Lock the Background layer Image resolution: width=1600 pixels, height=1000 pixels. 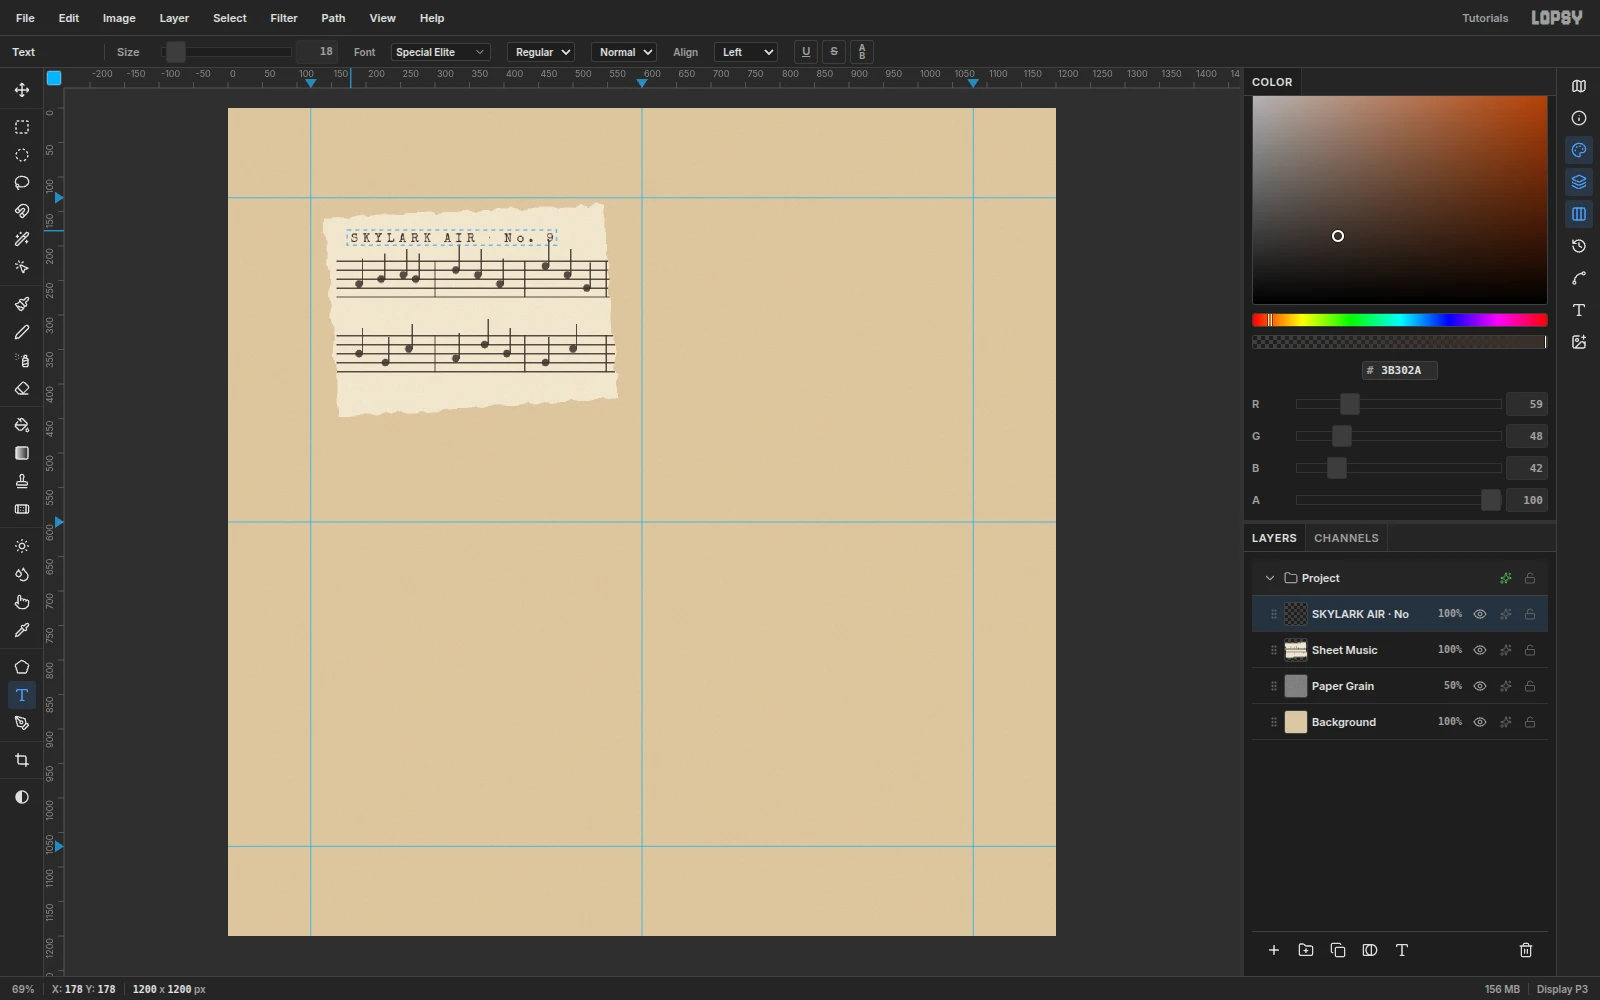click(x=1530, y=722)
